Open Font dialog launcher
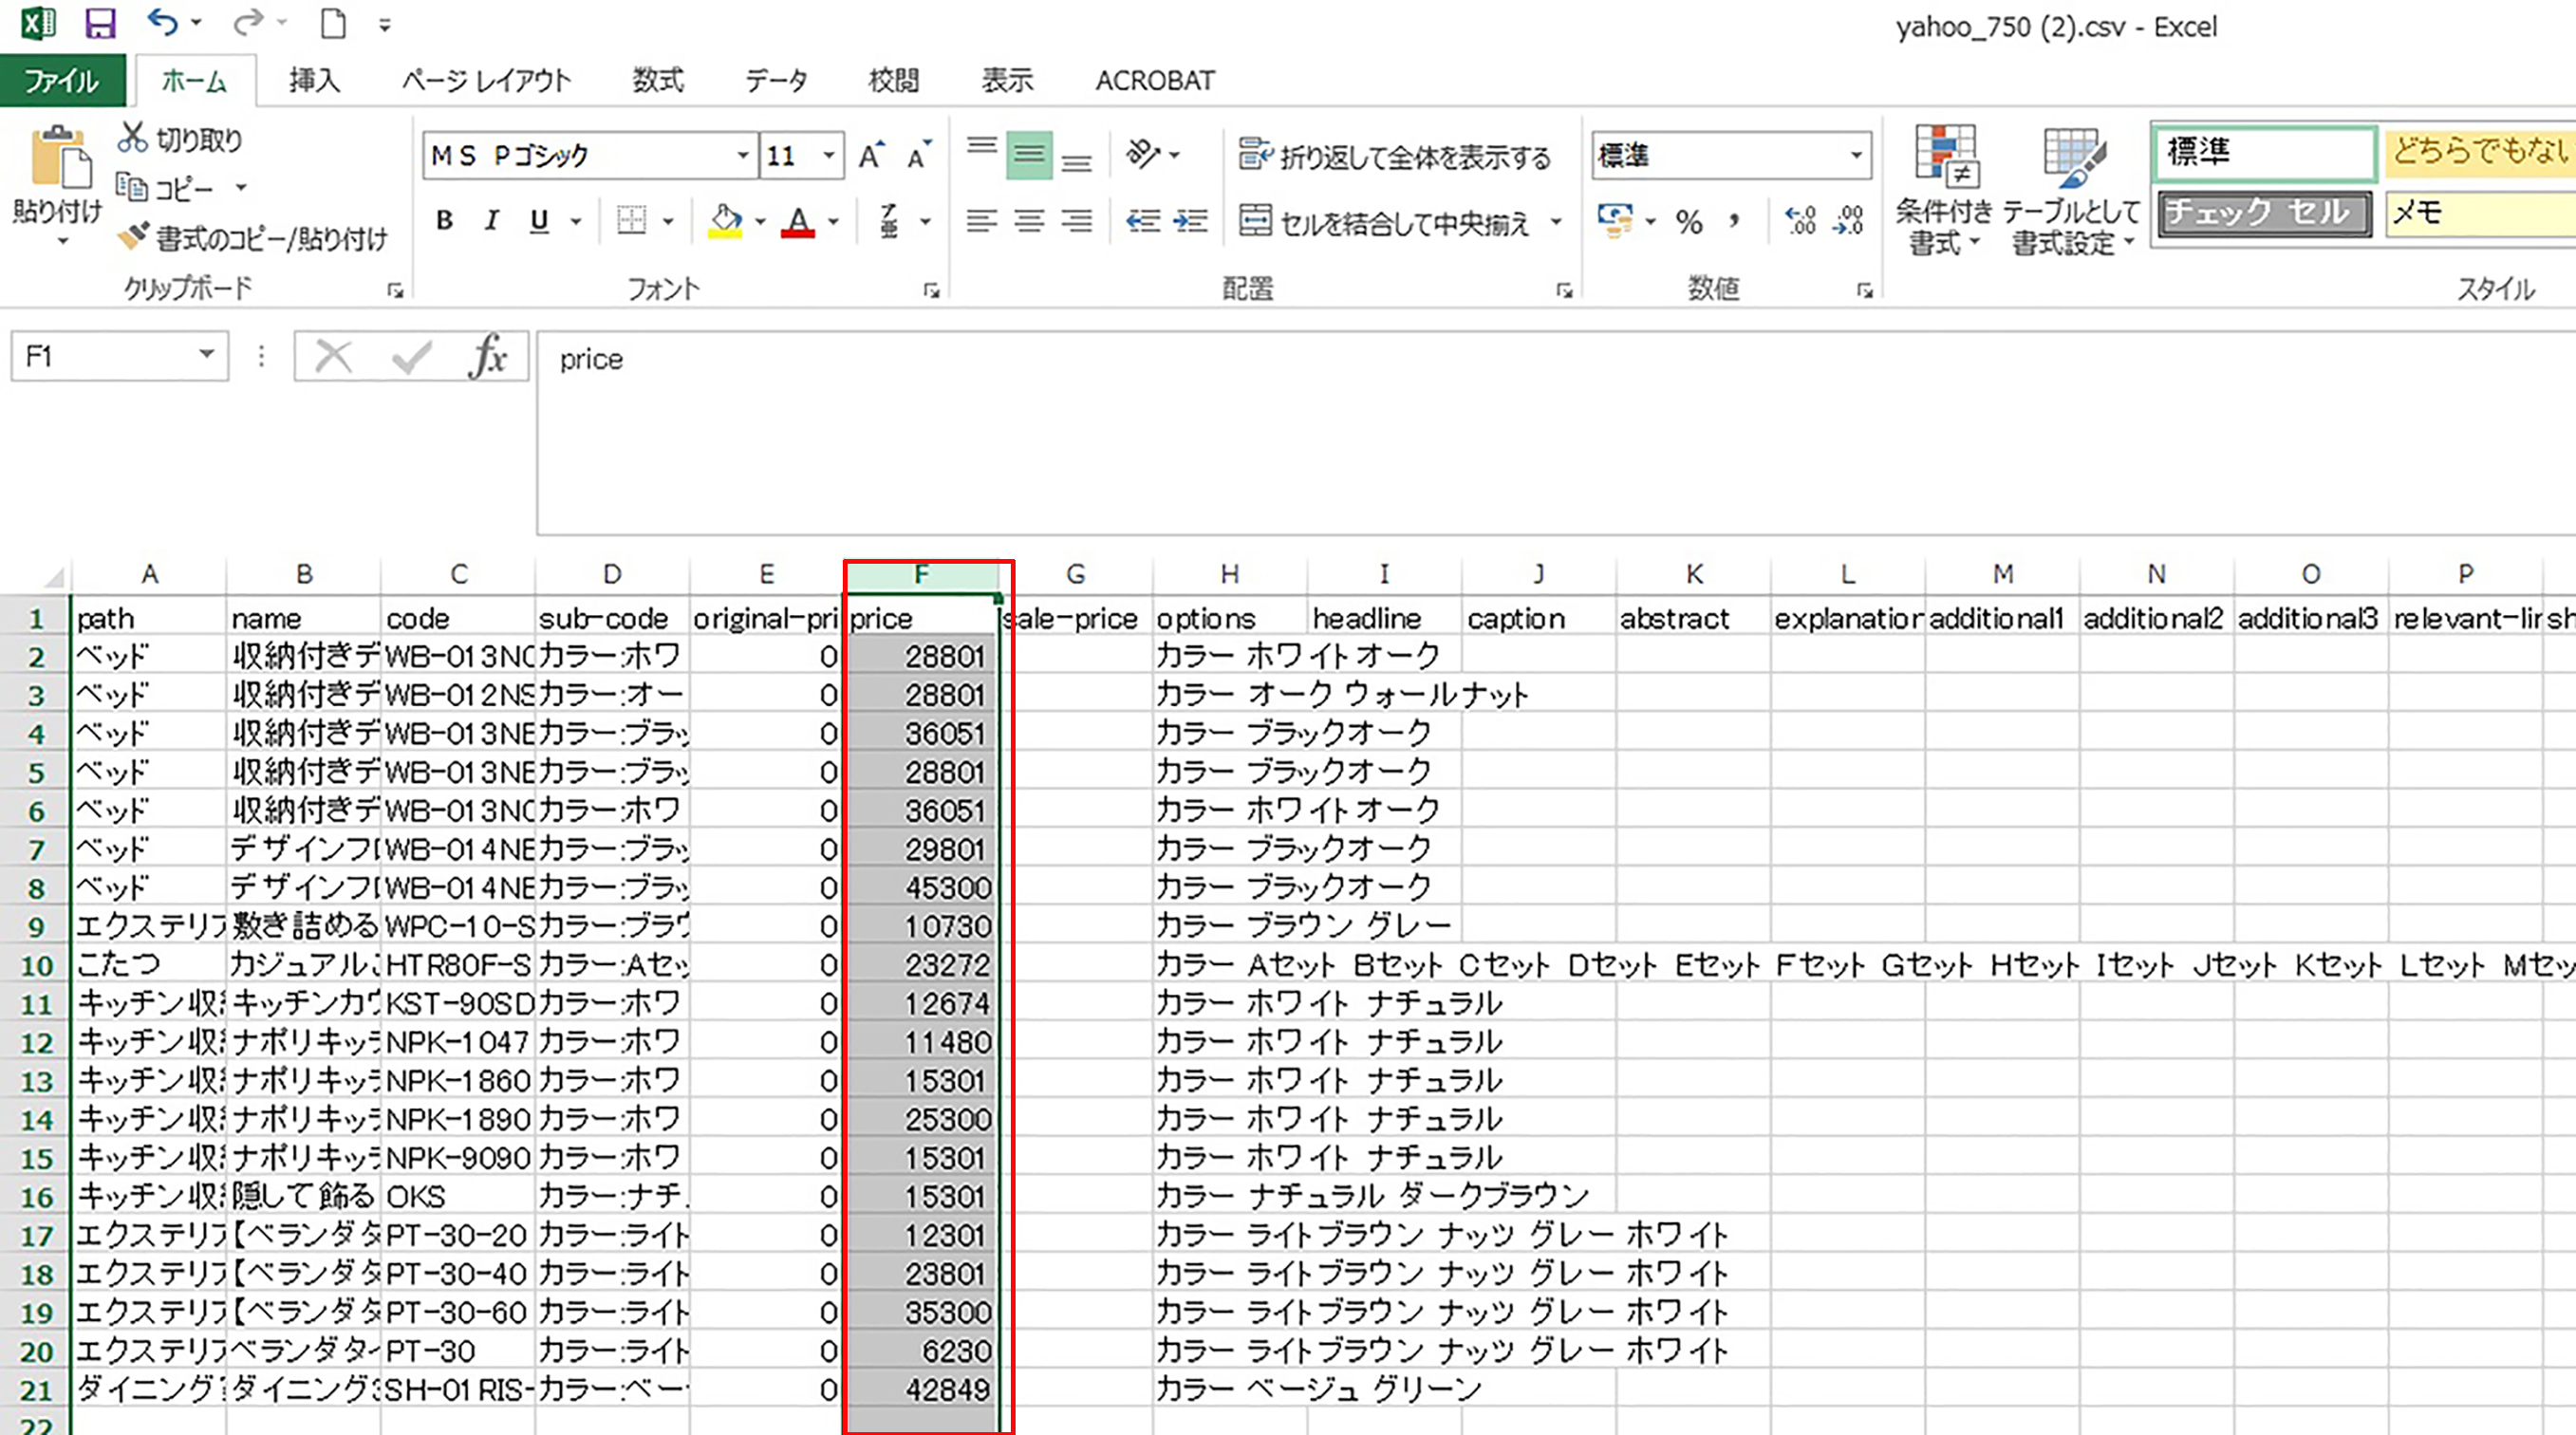This screenshot has height=1435, width=2576. pos(932,291)
